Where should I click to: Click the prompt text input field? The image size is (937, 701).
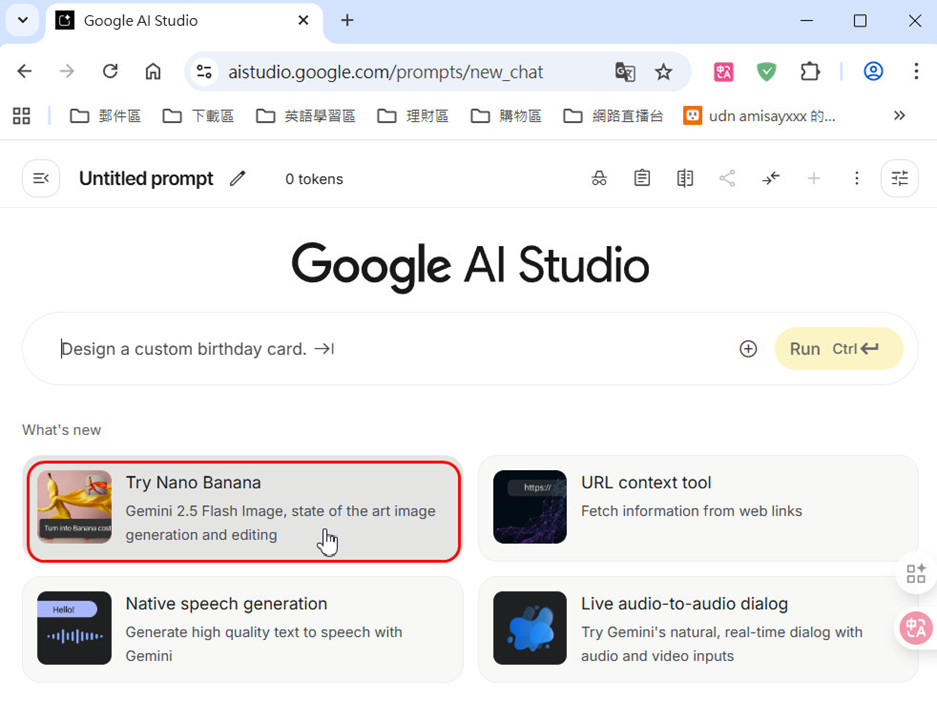point(394,349)
